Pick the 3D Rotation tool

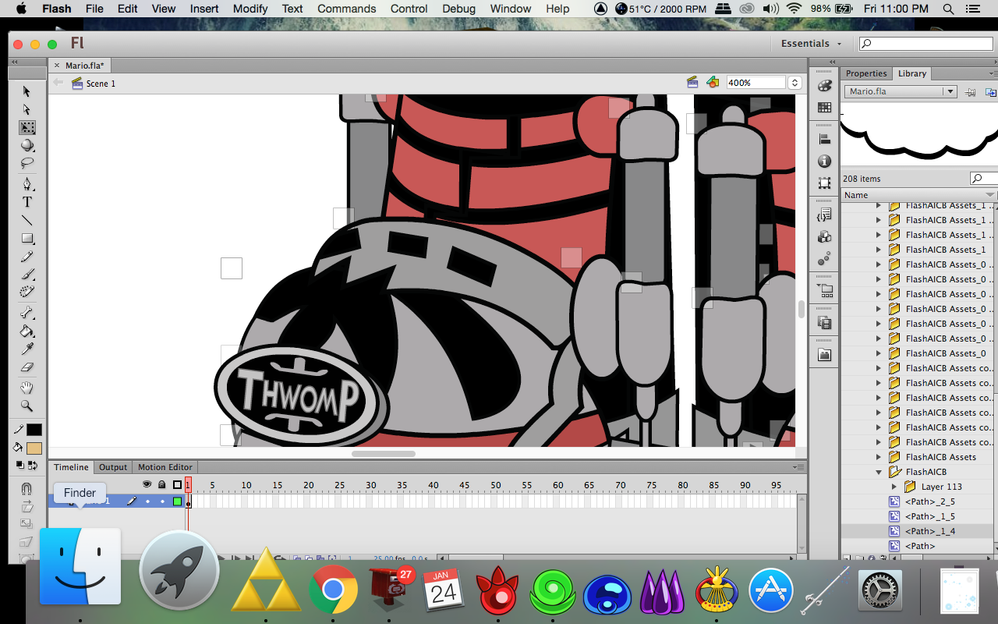tap(27, 145)
